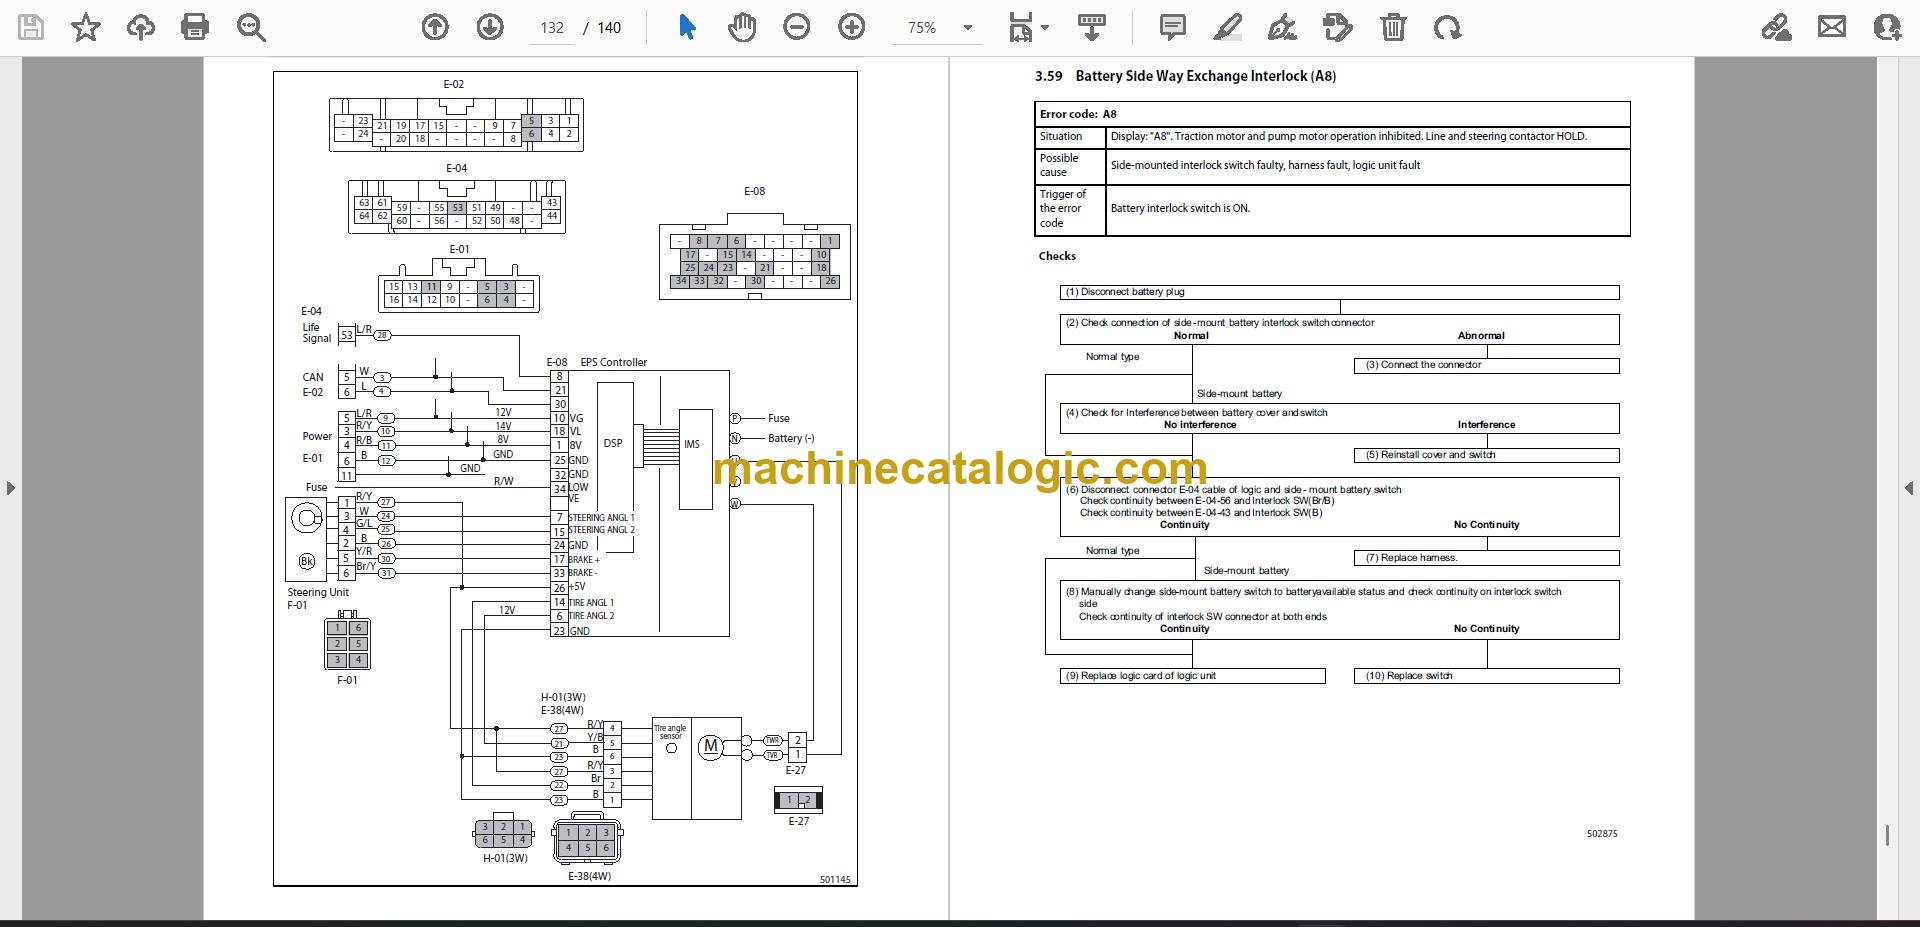Click the "Checks" subheading
The width and height of the screenshot is (1920, 927).
[1057, 256]
